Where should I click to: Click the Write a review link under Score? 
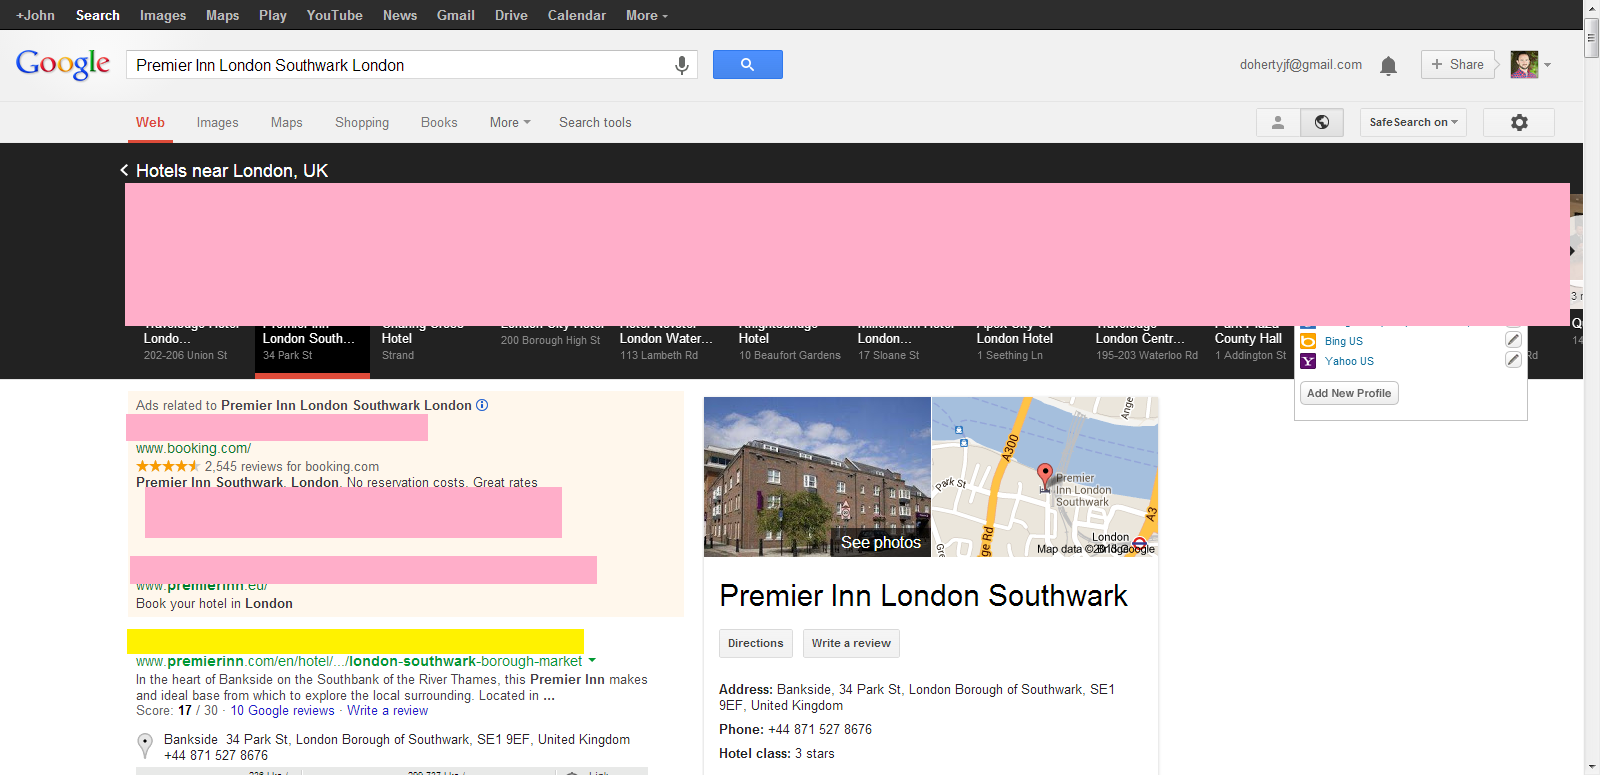(x=387, y=711)
